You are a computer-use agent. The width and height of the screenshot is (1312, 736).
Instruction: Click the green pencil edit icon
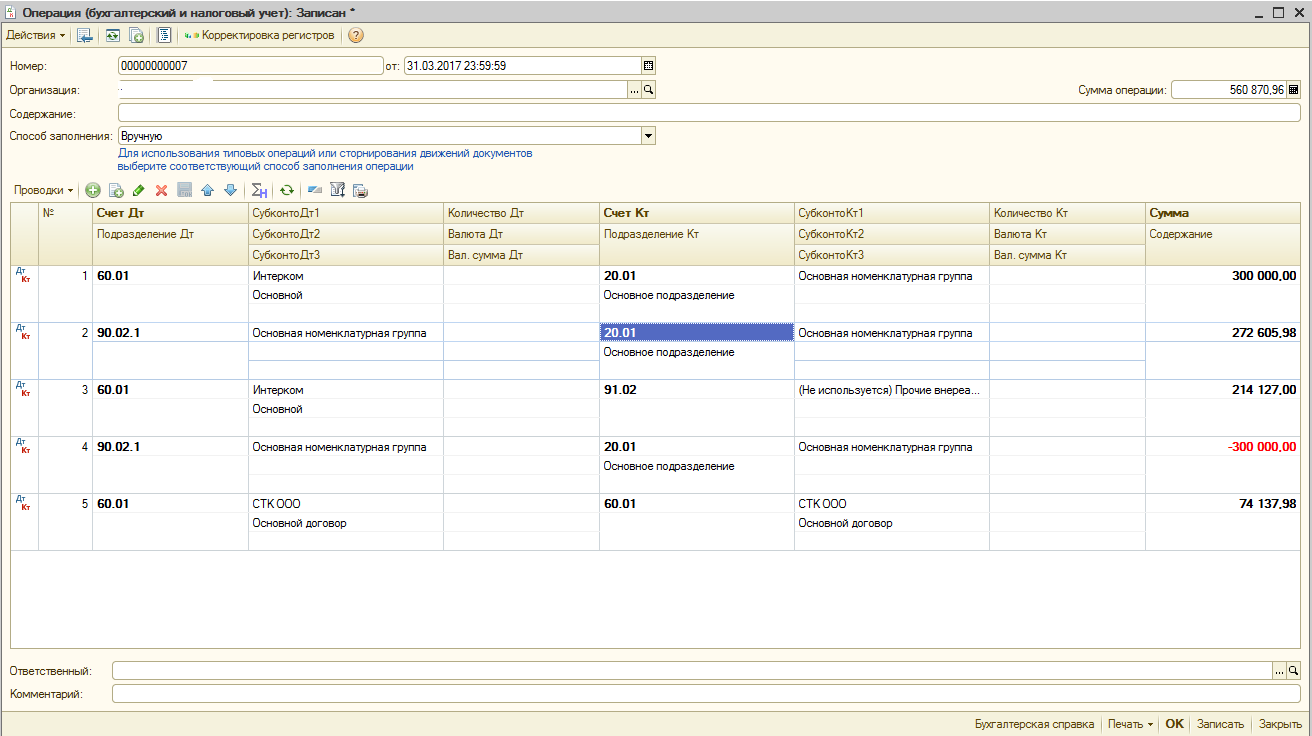139,190
